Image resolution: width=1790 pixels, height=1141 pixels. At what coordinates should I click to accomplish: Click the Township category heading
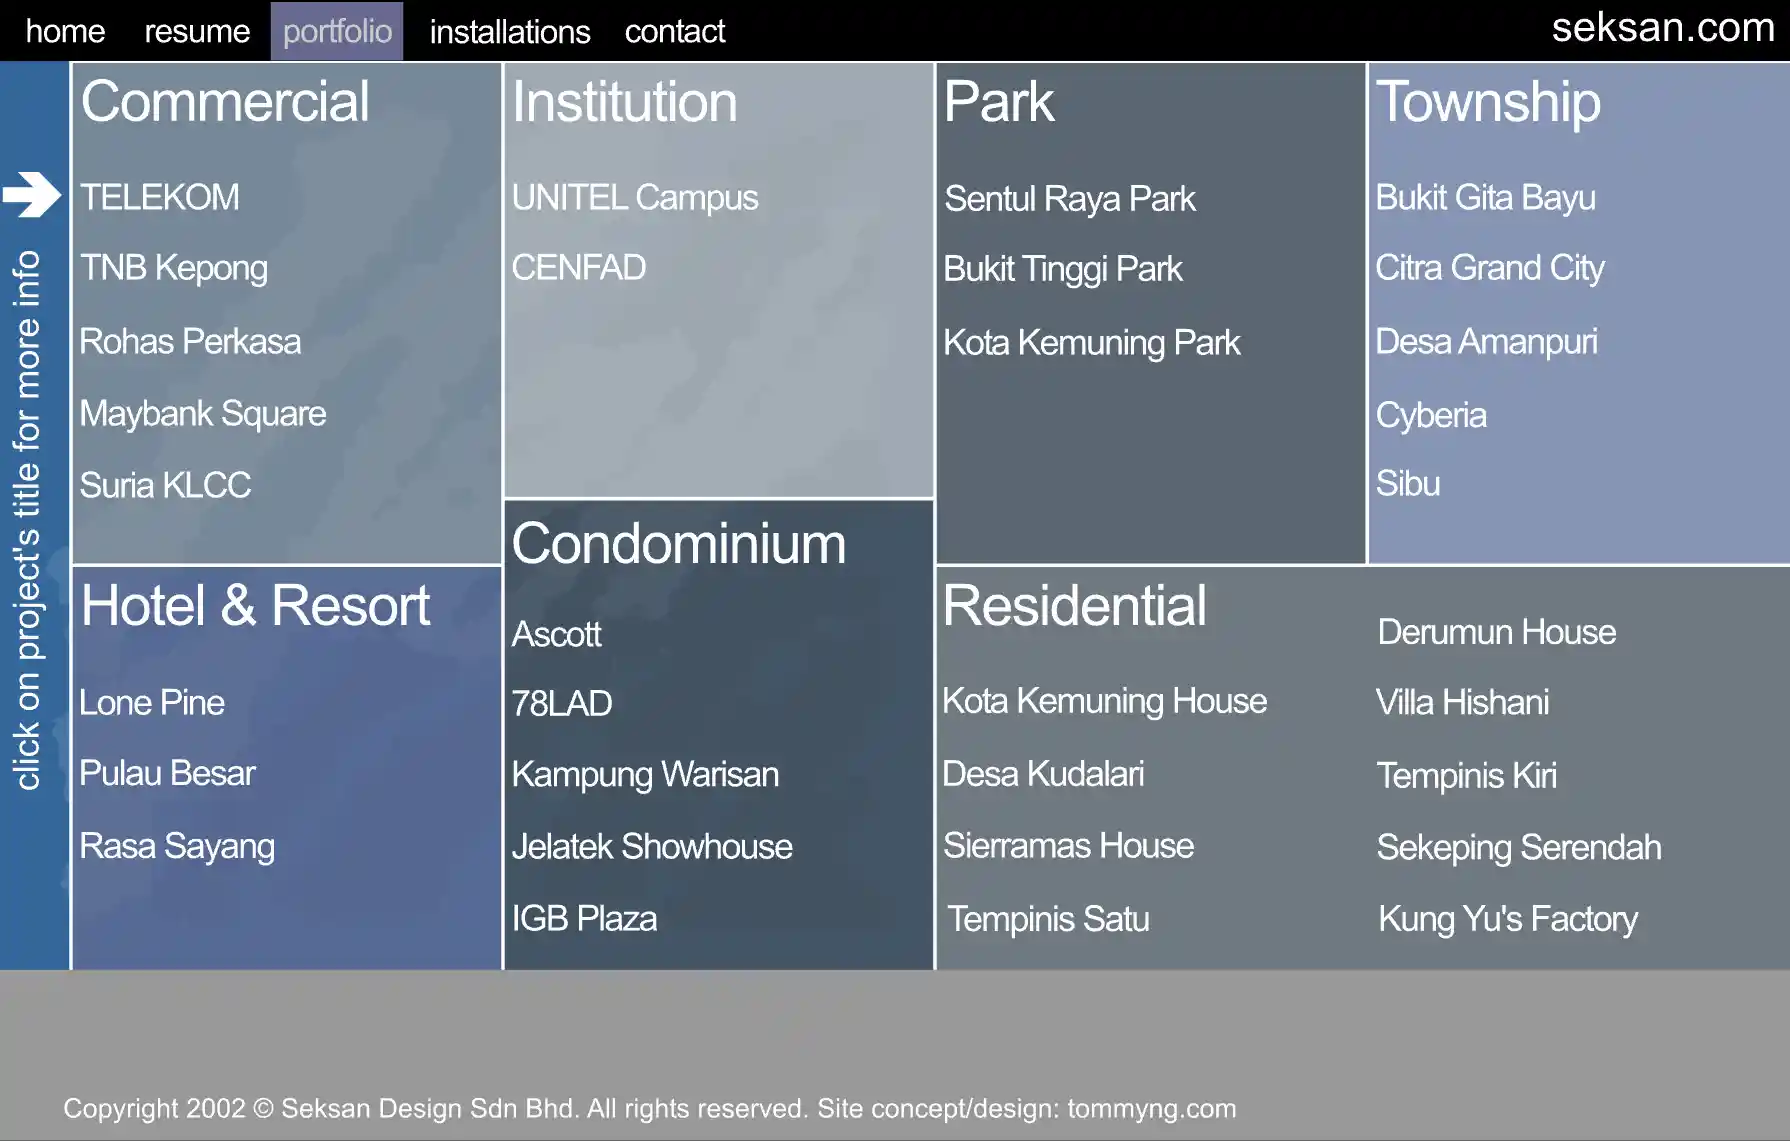[x=1488, y=103]
